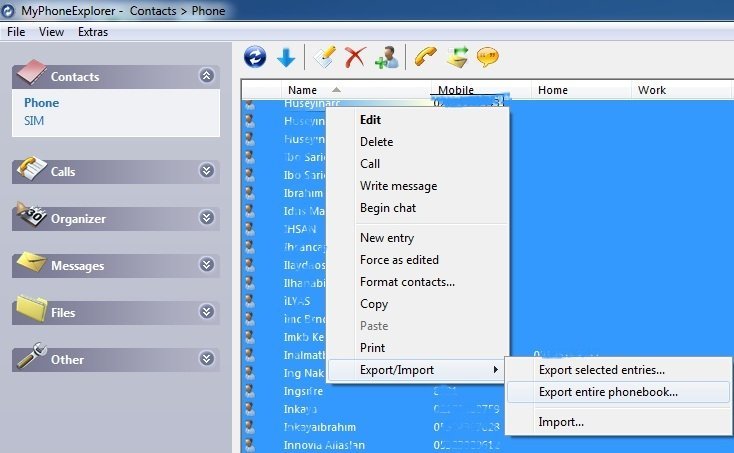The height and width of the screenshot is (453, 734).
Task: Click the red X delete contact icon
Action: click(355, 58)
